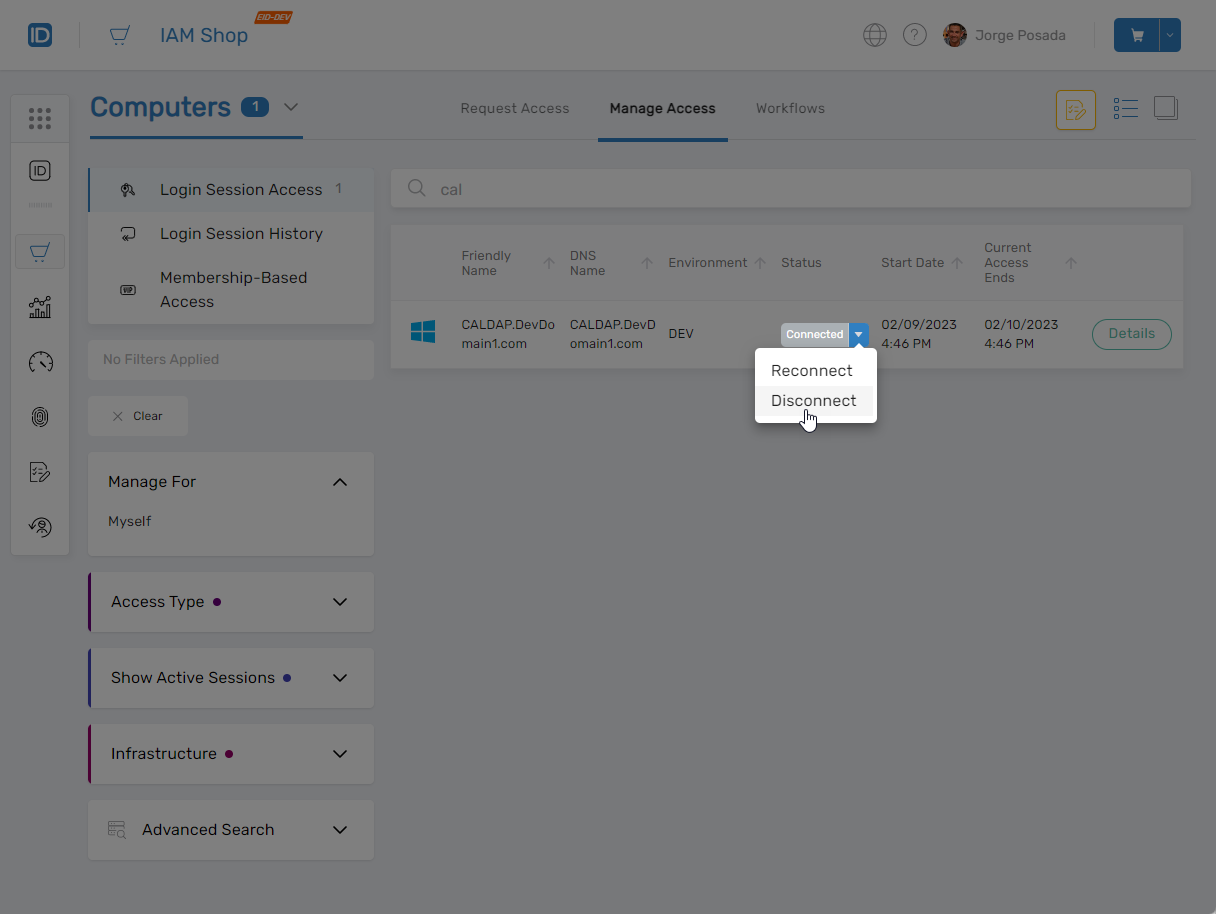Collapse the Manage For panel
Image resolution: width=1216 pixels, height=914 pixels.
340,482
